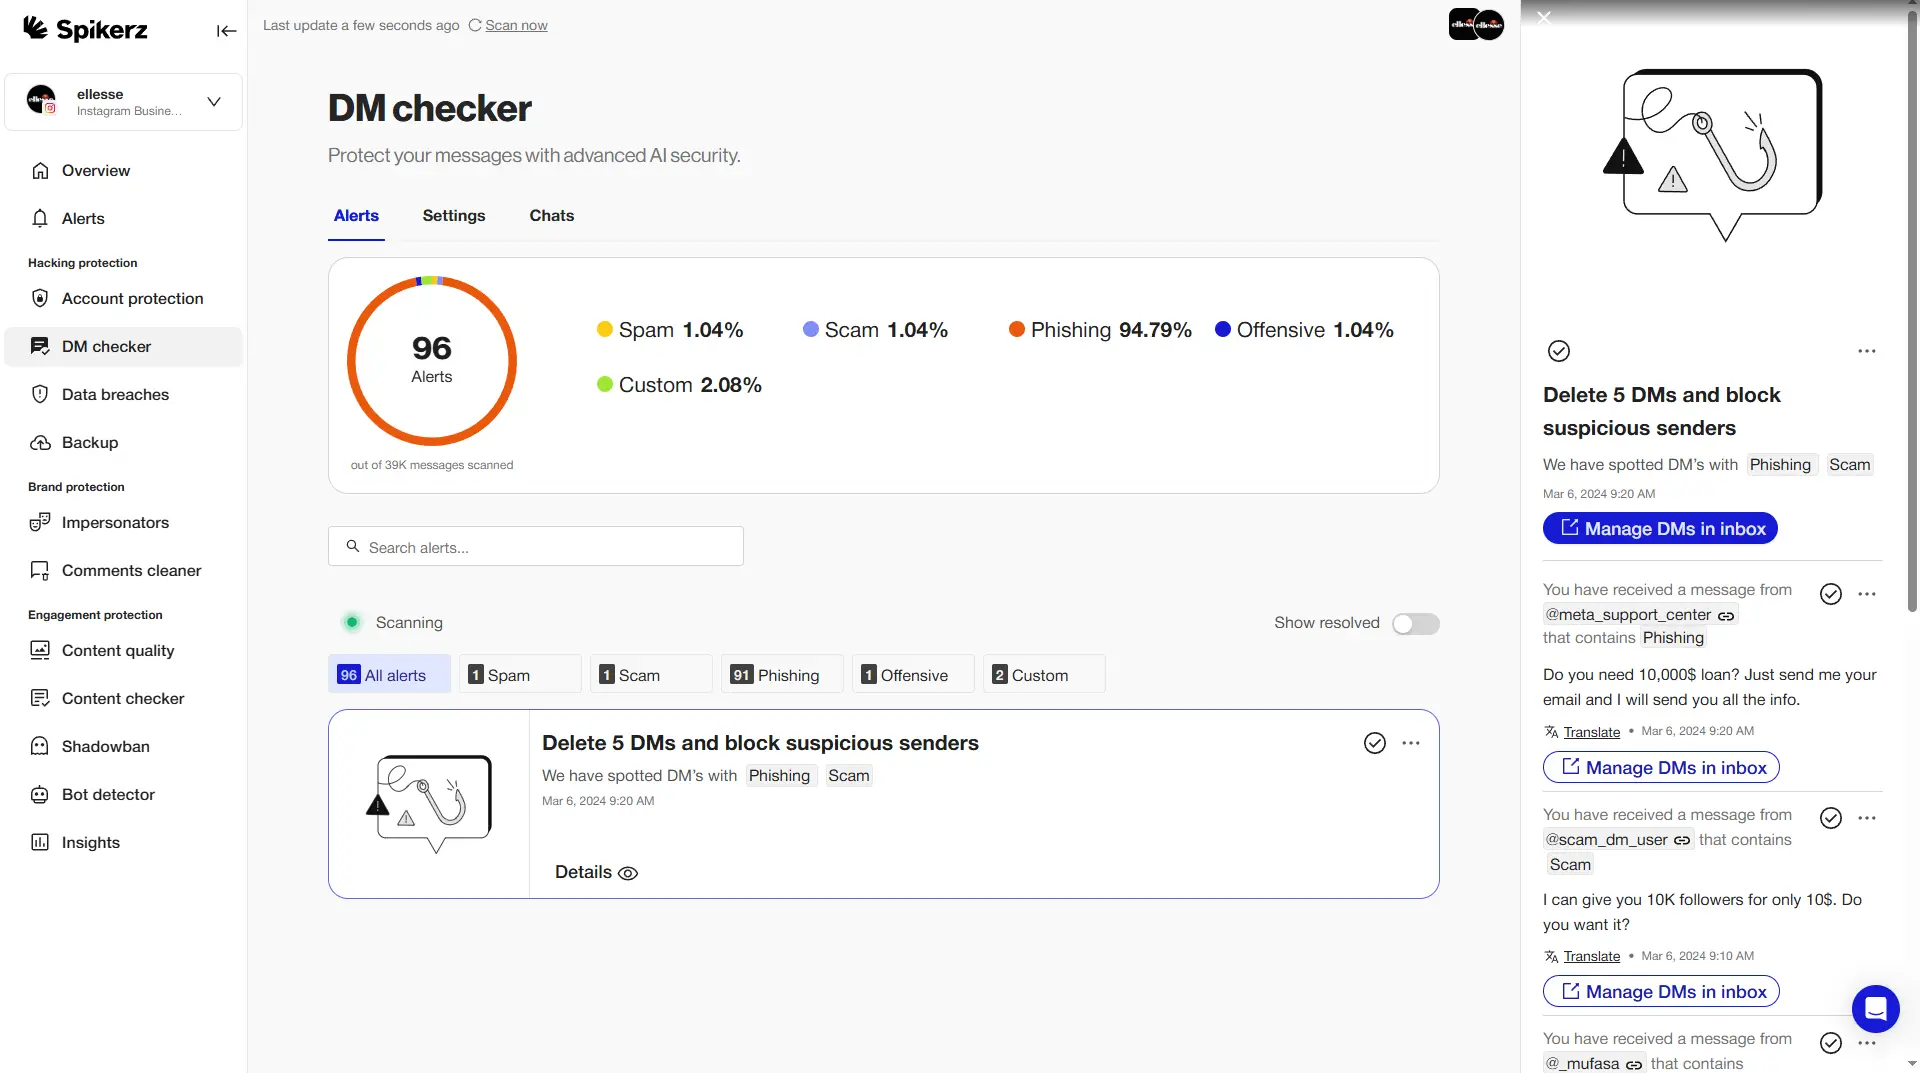Open the Impersonators panel
1920x1073 pixels.
pos(112,522)
